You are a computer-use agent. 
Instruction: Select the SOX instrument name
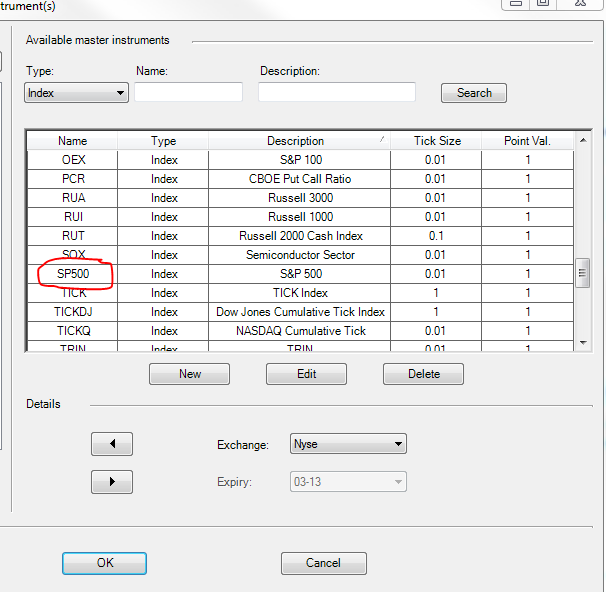click(x=73, y=255)
